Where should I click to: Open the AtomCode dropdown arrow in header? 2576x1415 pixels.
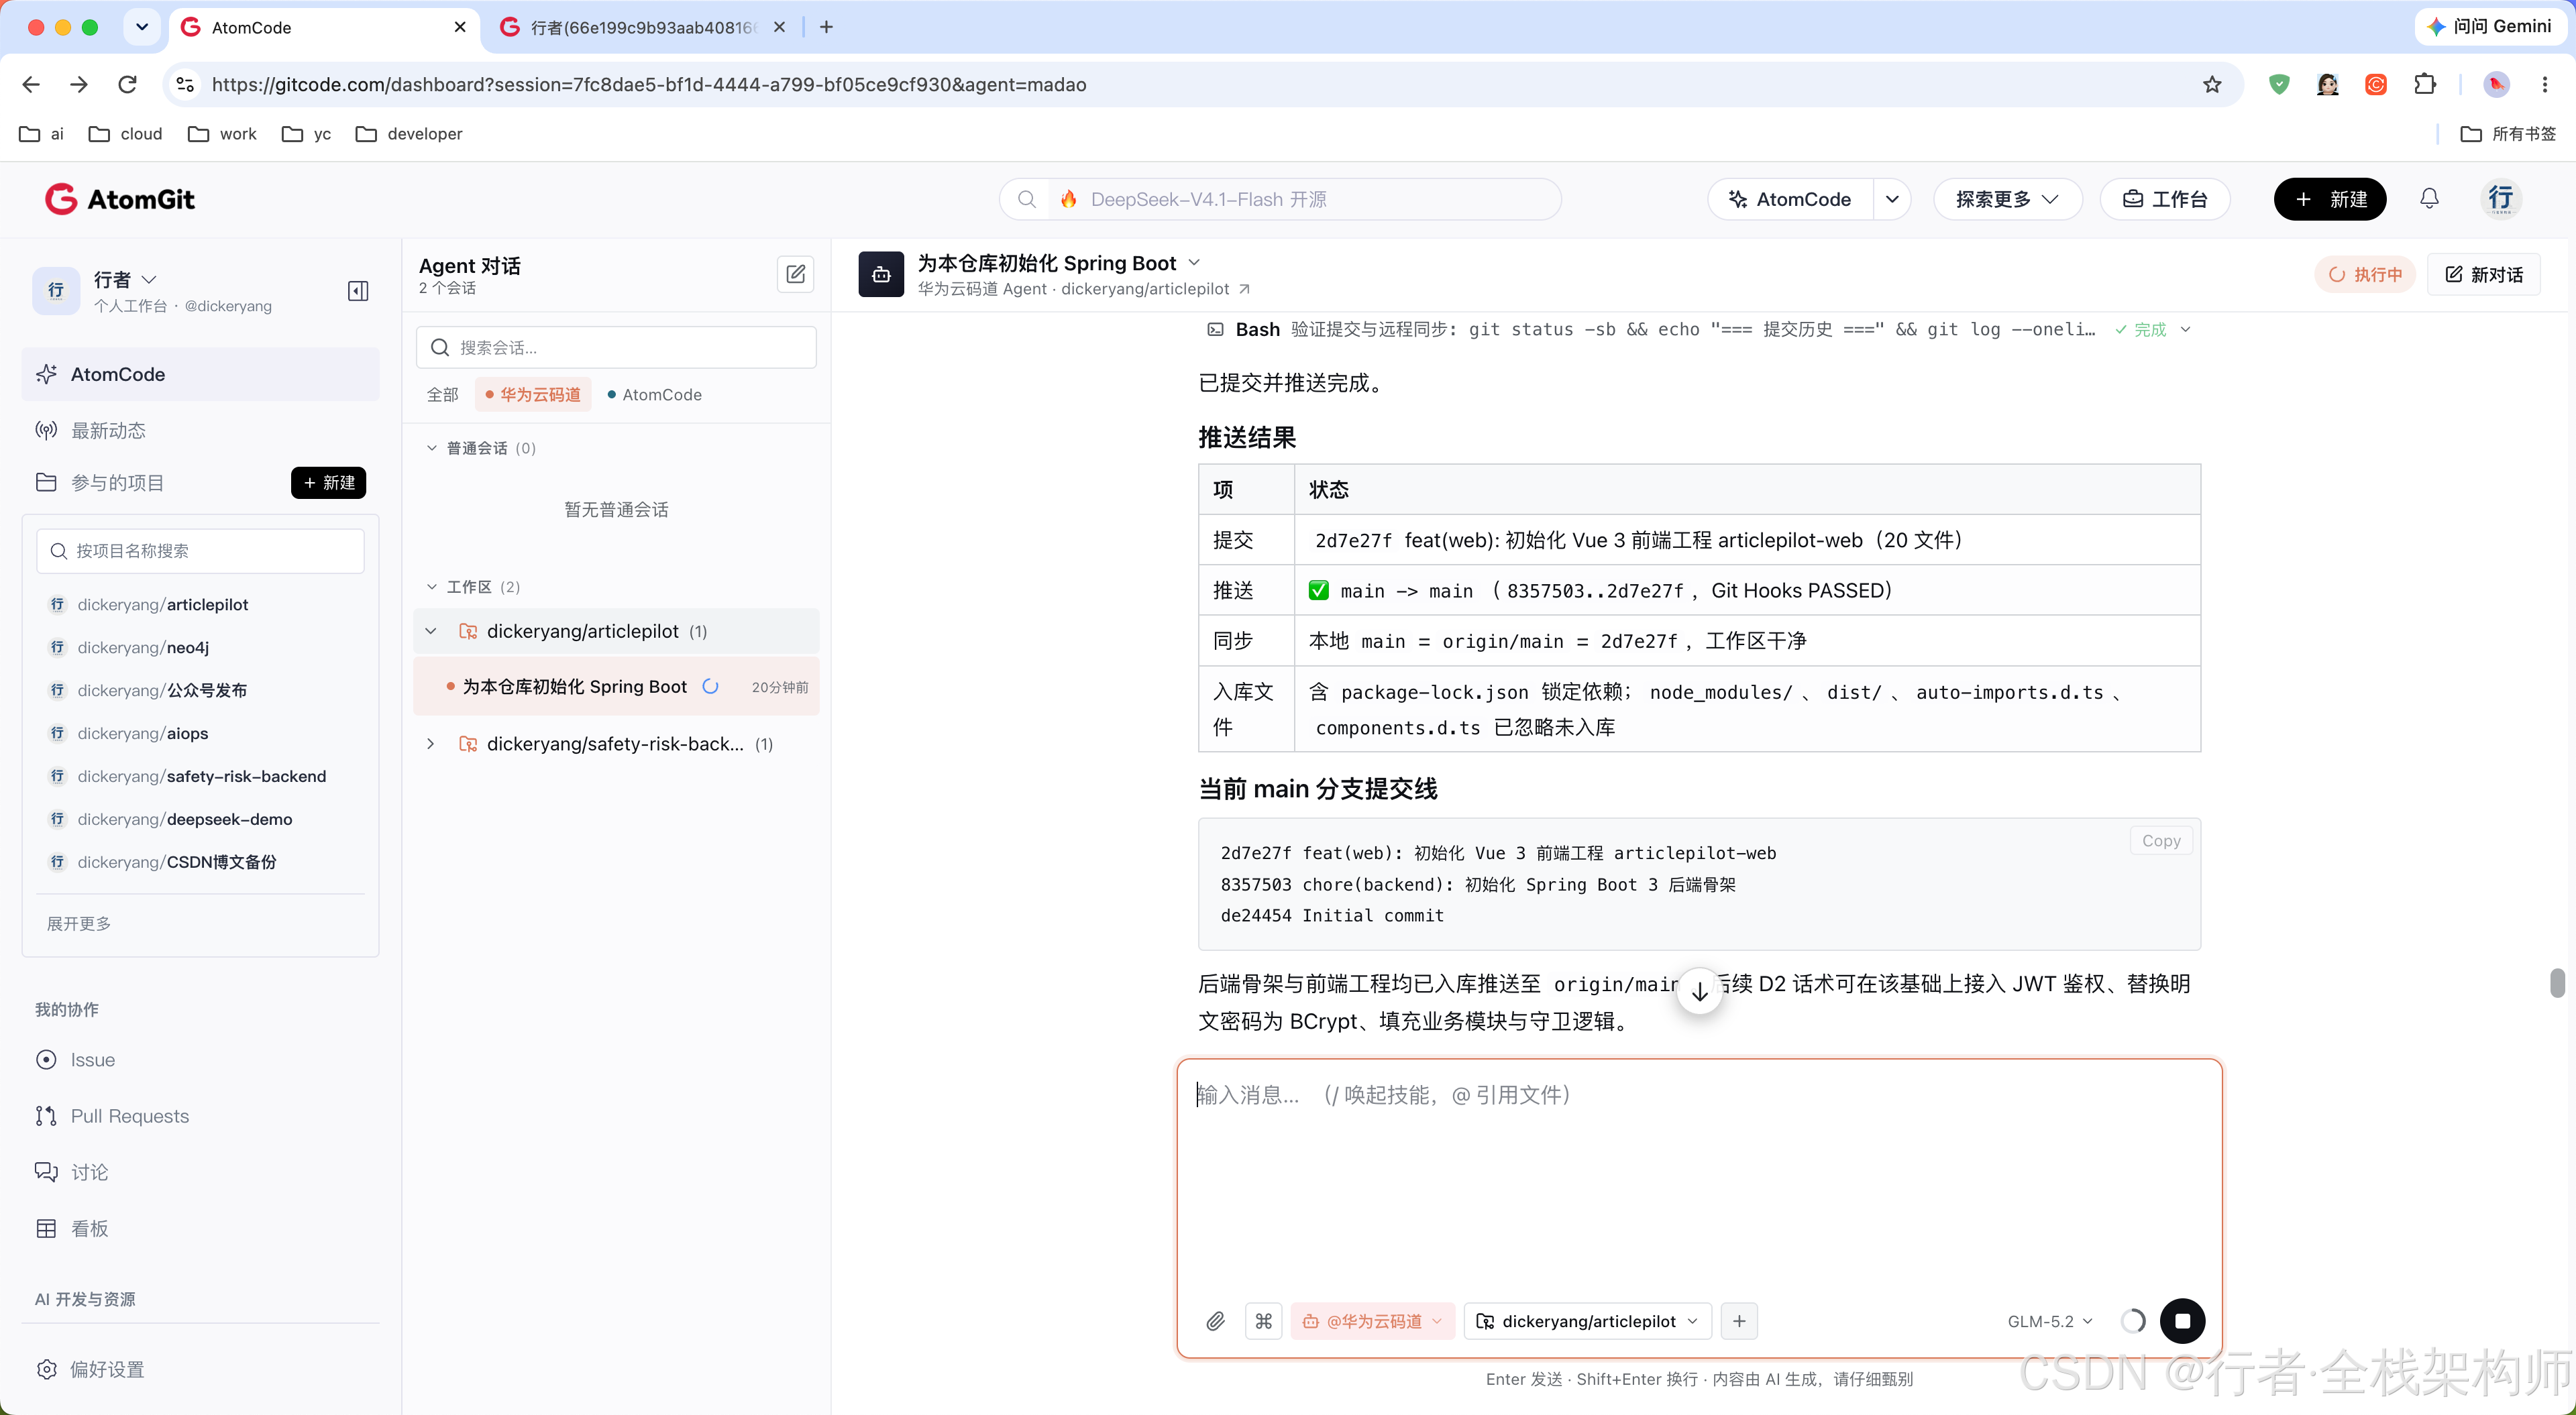coord(1891,199)
